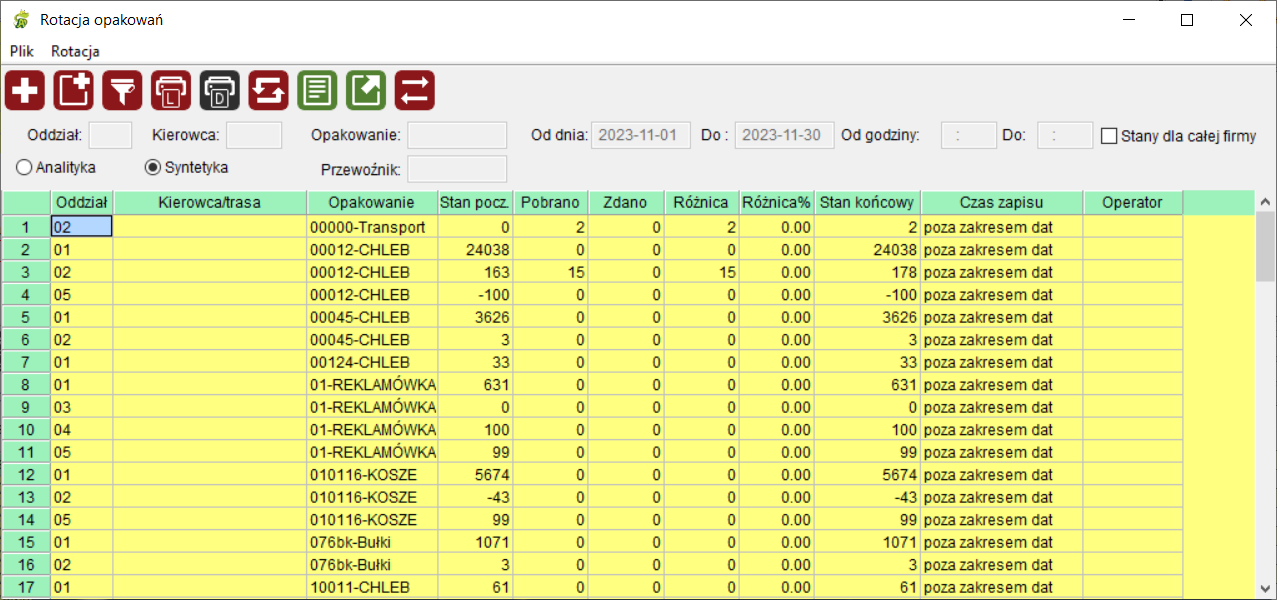Click the new document with plus icon
This screenshot has width=1277, height=600.
click(x=73, y=91)
